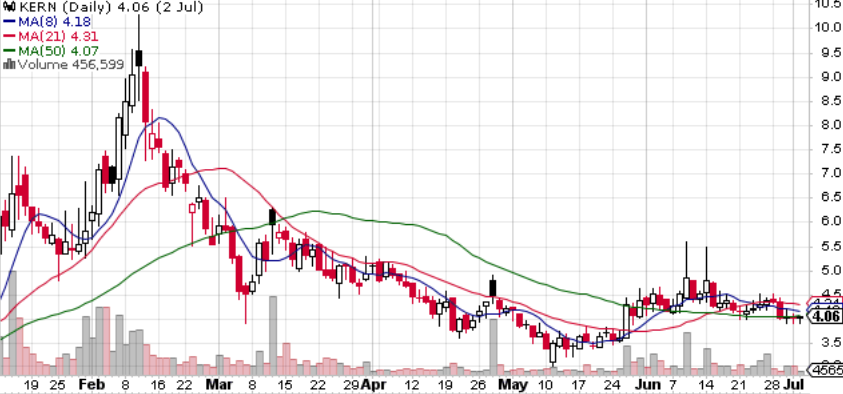The height and width of the screenshot is (394, 843).
Task: Click the 12 date label in April
Action: [x=412, y=385]
